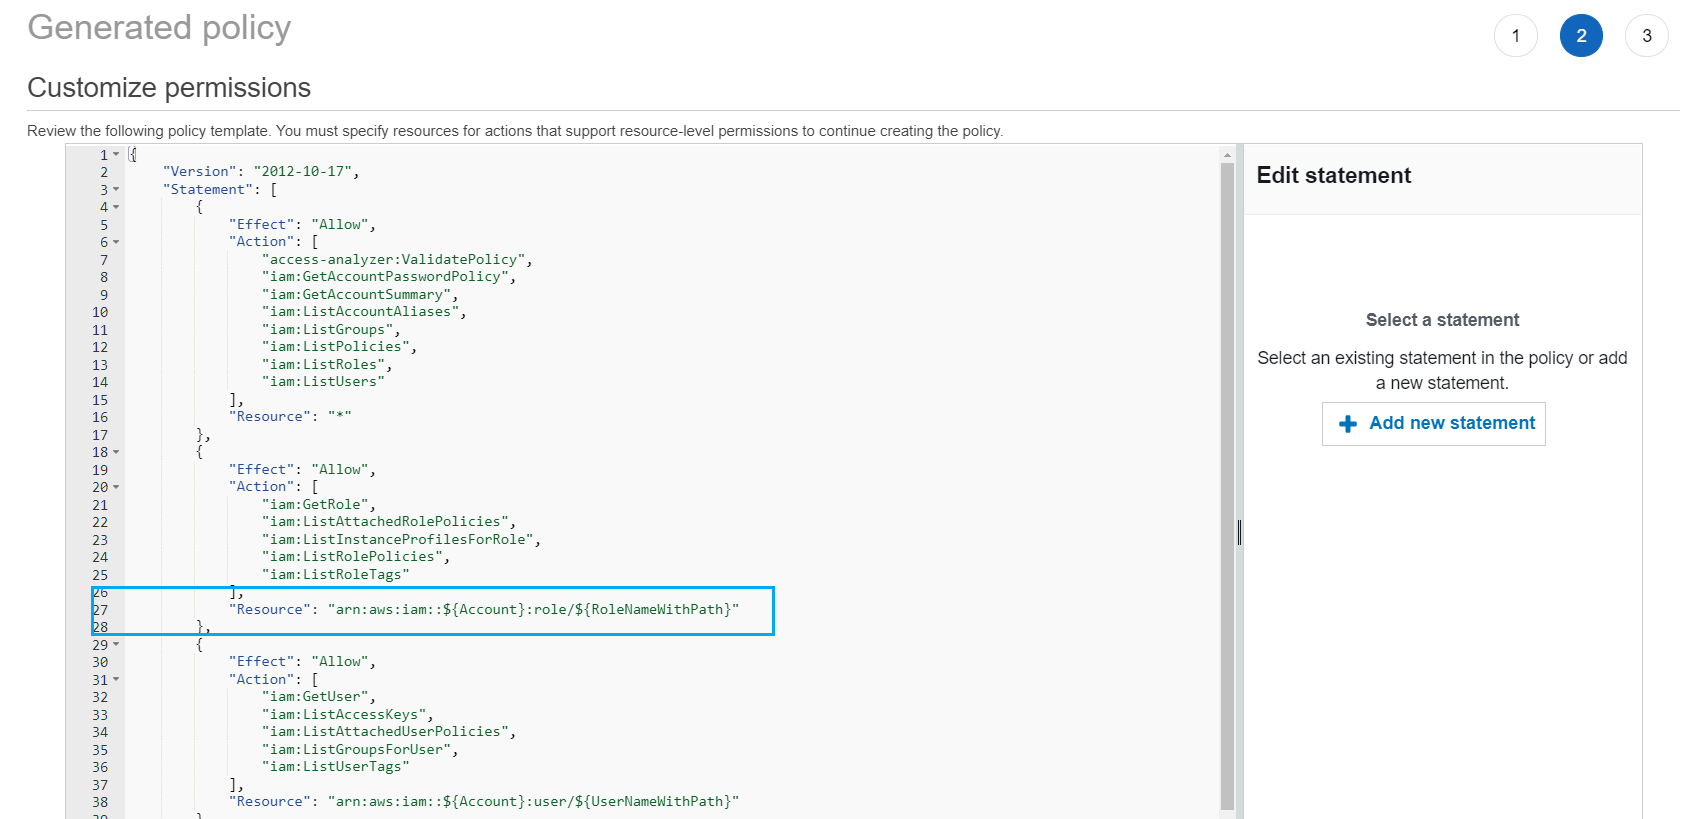This screenshot has width=1683, height=819.
Task: Fold the second statement block at line 18
Action: [116, 452]
